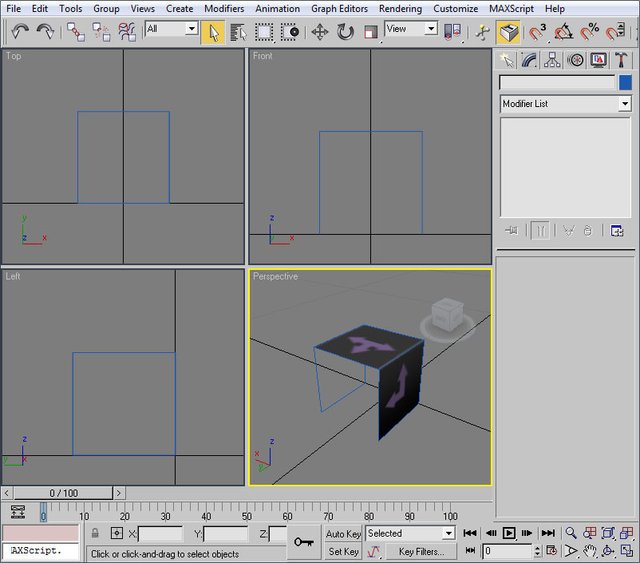Click the Set Key button
640x563 pixels.
343,551
